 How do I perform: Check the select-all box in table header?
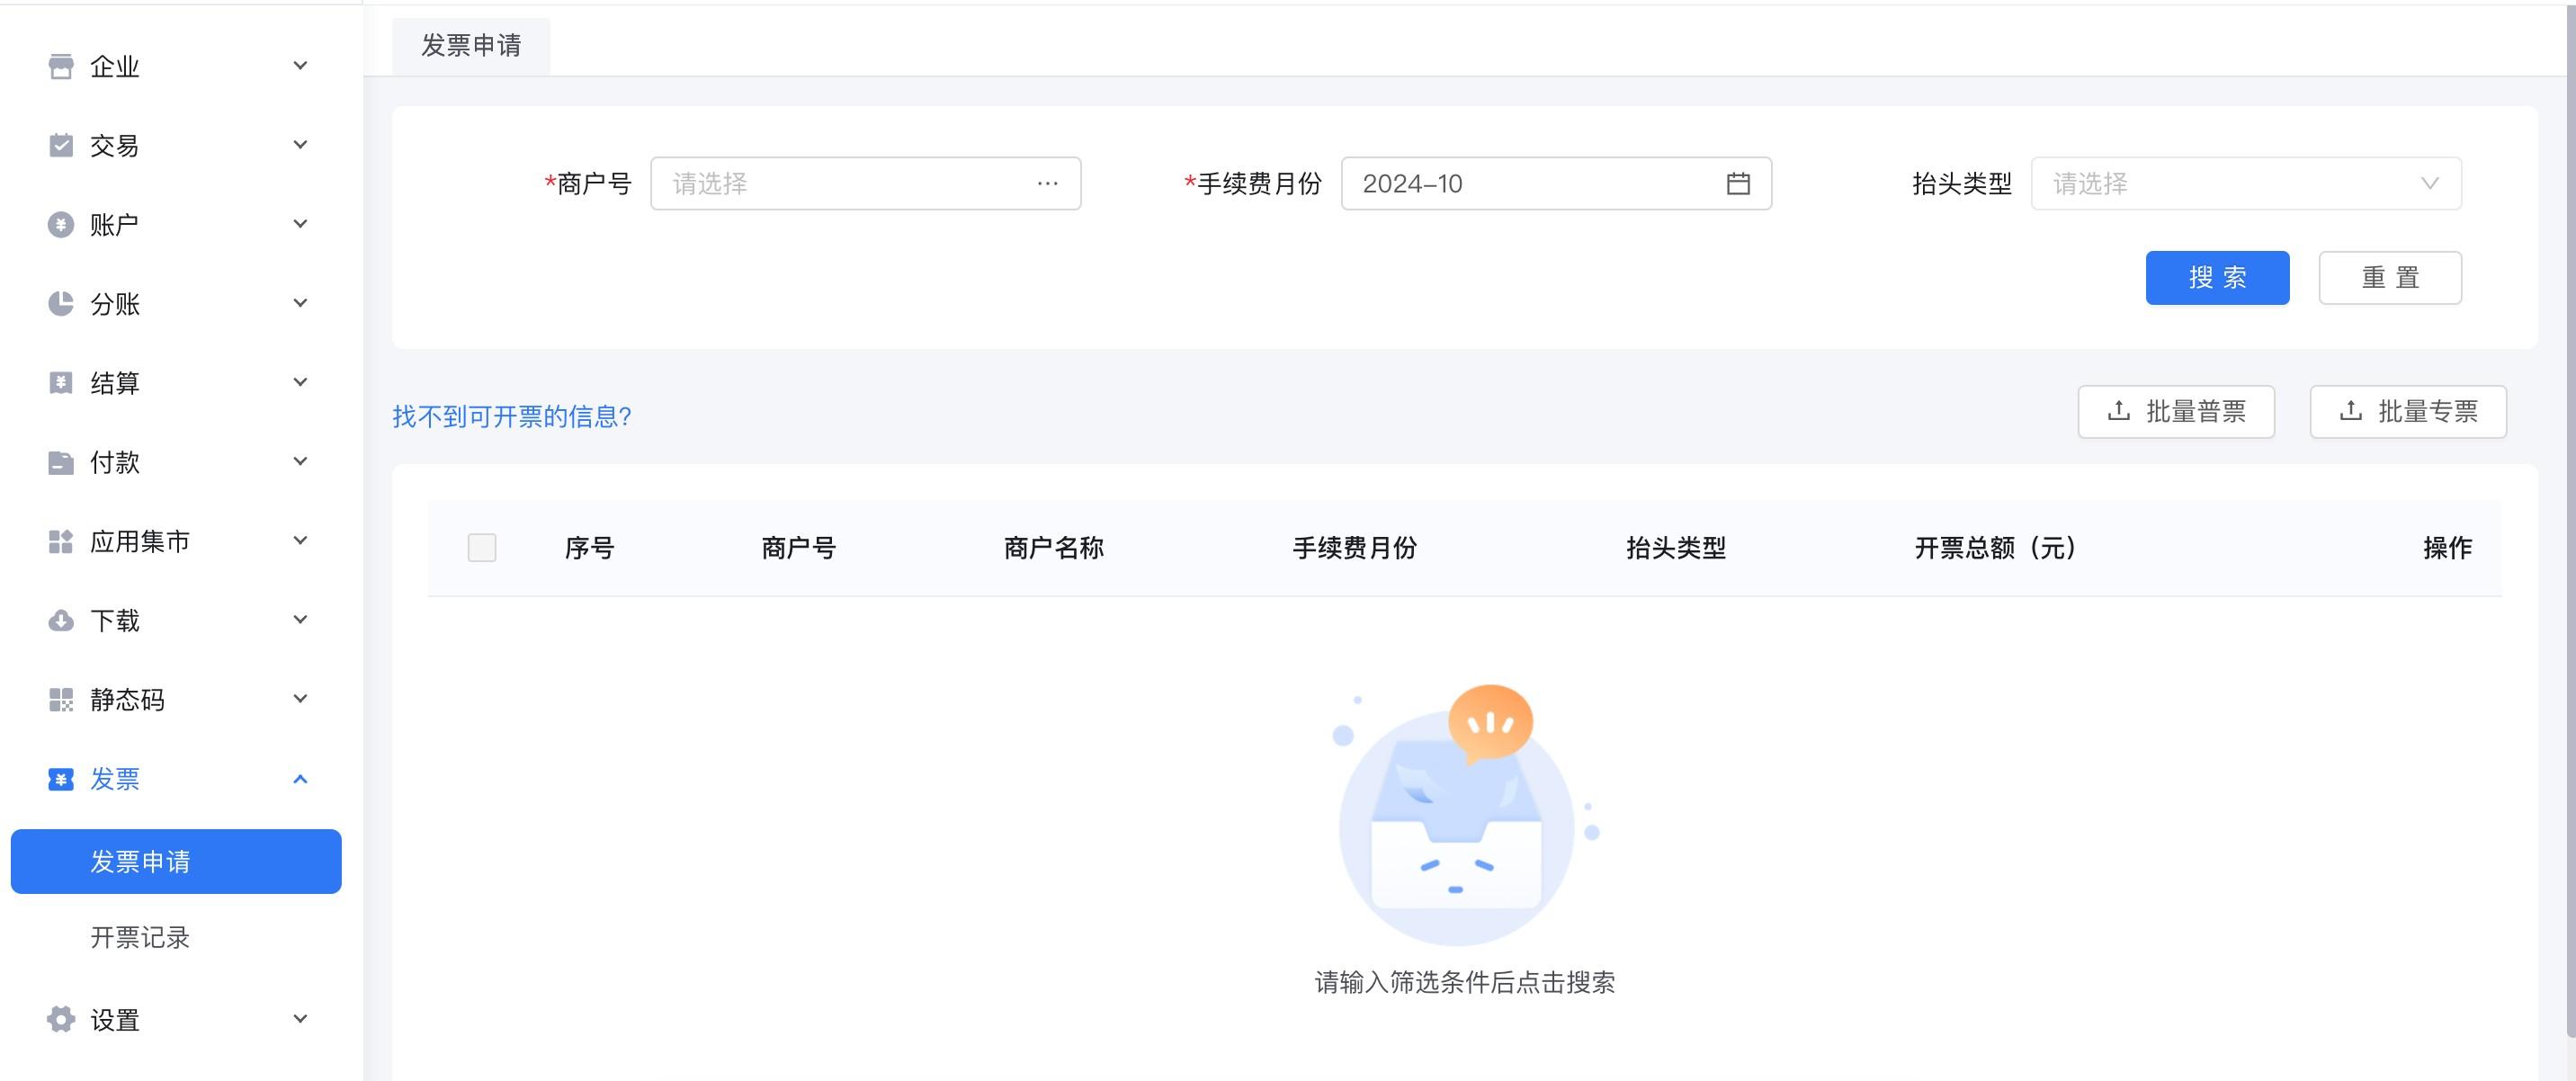tap(483, 548)
